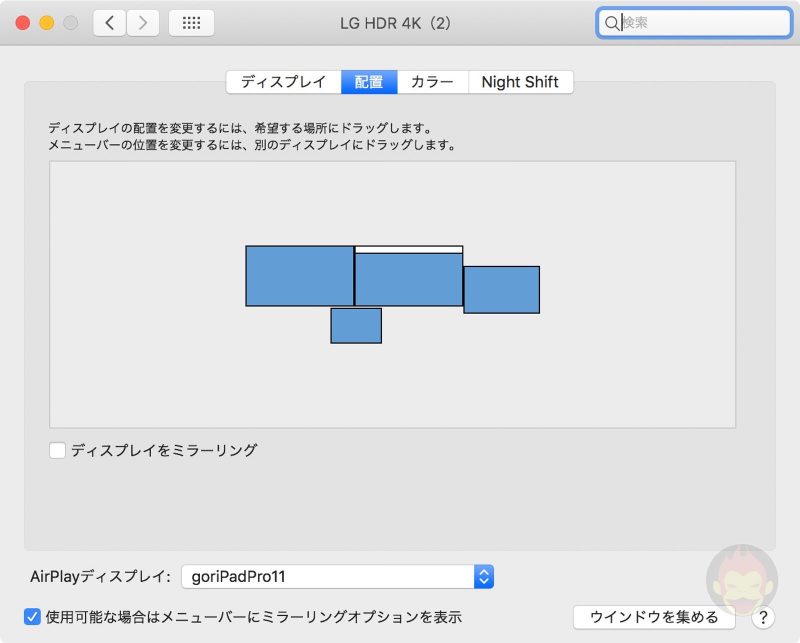The width and height of the screenshot is (800, 643).
Task: Open the Night Shift tab
Action: click(x=520, y=82)
